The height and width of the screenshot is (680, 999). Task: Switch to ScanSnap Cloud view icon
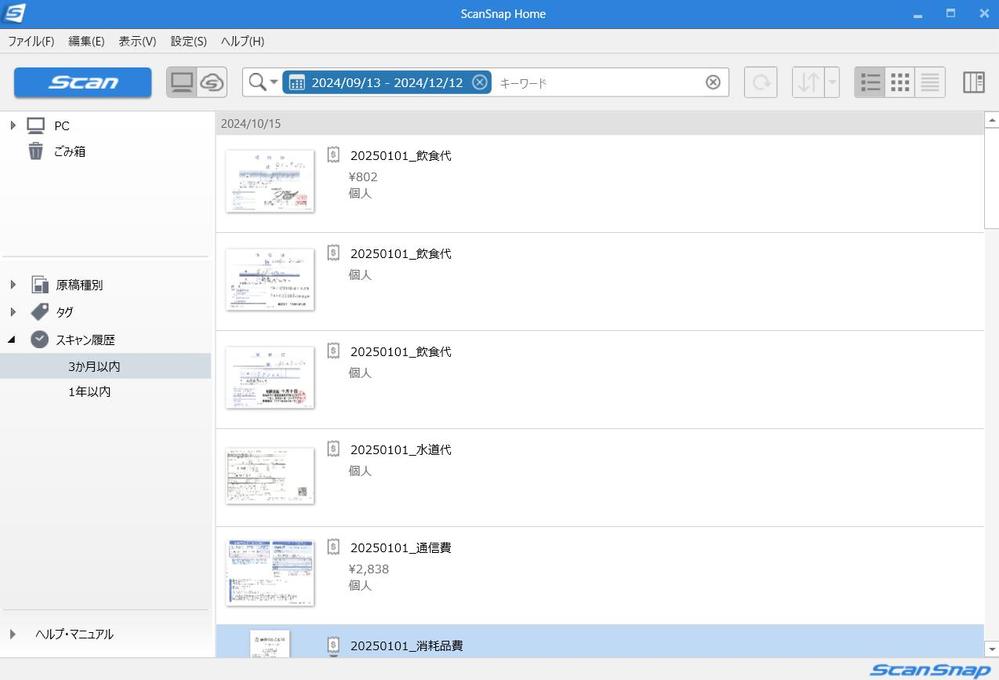[x=212, y=83]
